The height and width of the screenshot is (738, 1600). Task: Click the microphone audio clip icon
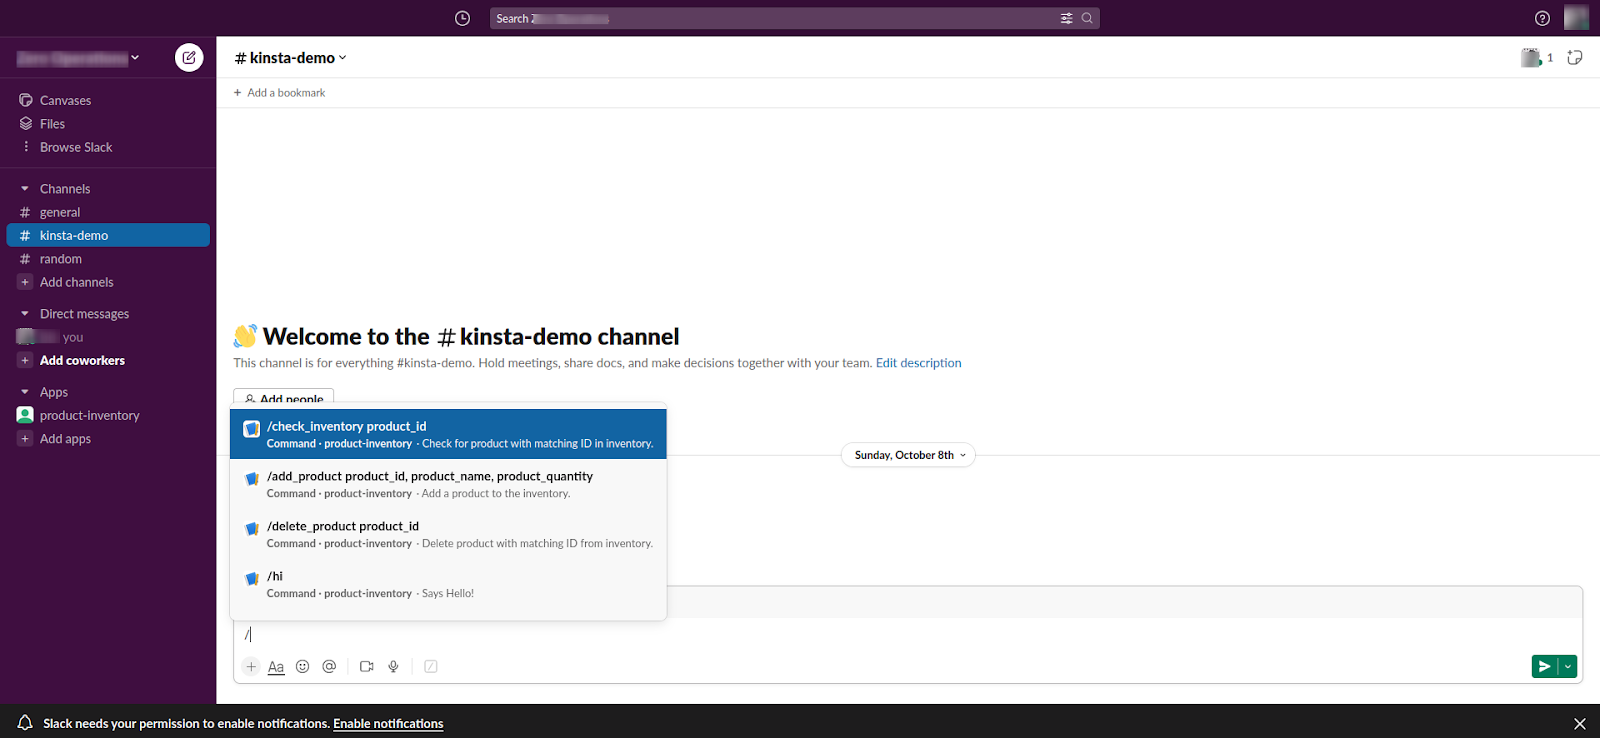[x=394, y=666]
